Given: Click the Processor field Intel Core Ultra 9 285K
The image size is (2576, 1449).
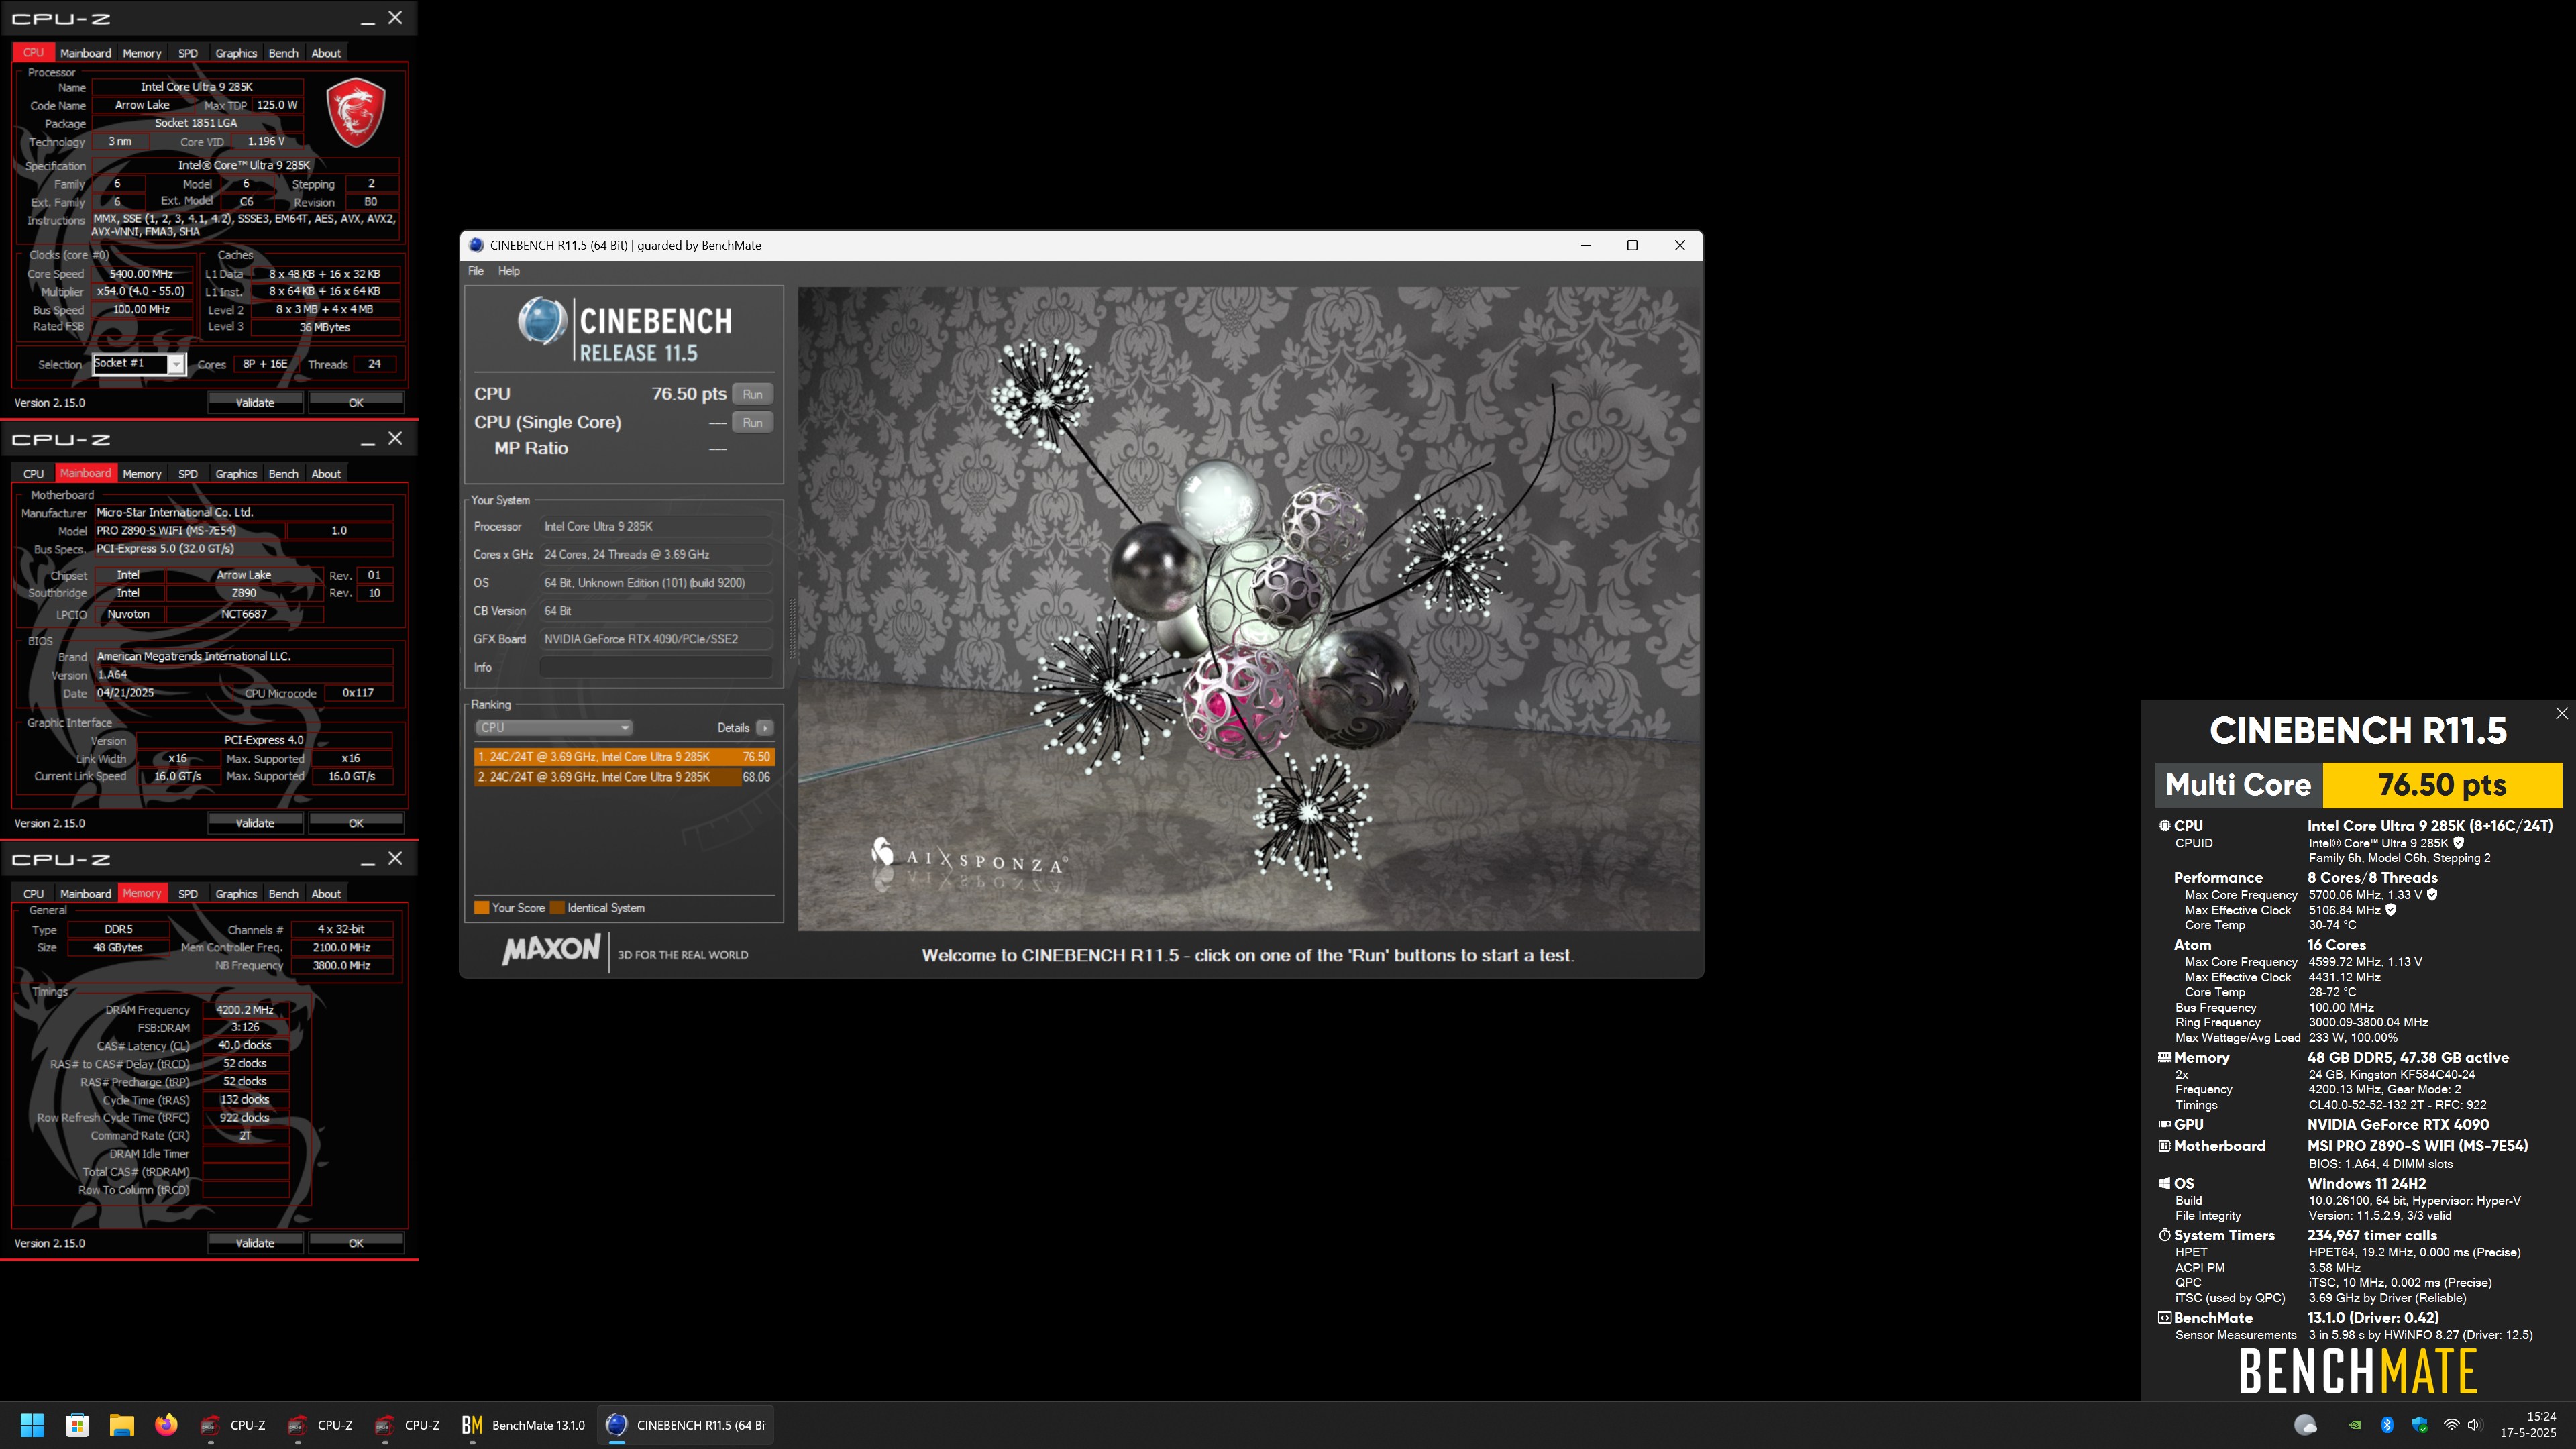Looking at the screenshot, I should click(656, 526).
